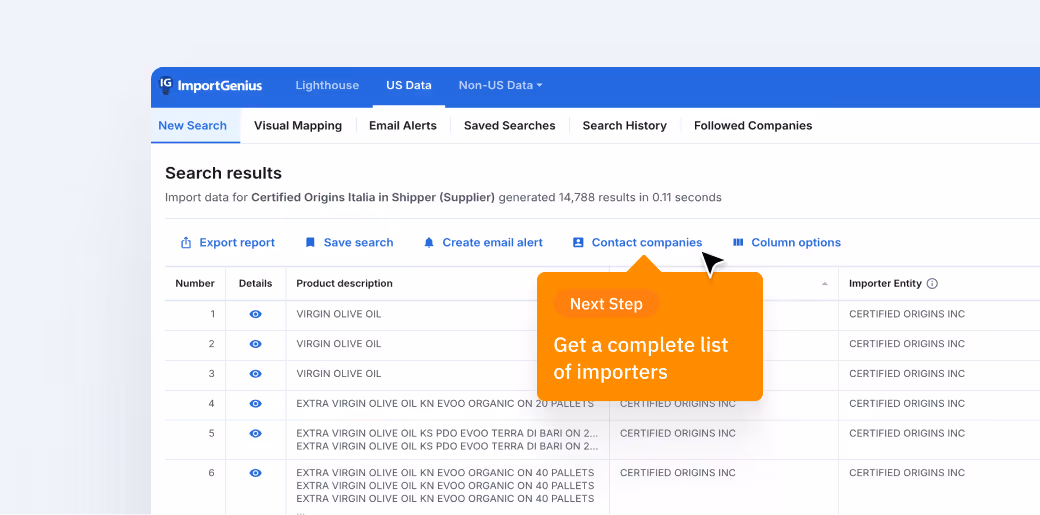Click the Importer Entity info icon
The image size is (1040, 515).
click(x=932, y=284)
